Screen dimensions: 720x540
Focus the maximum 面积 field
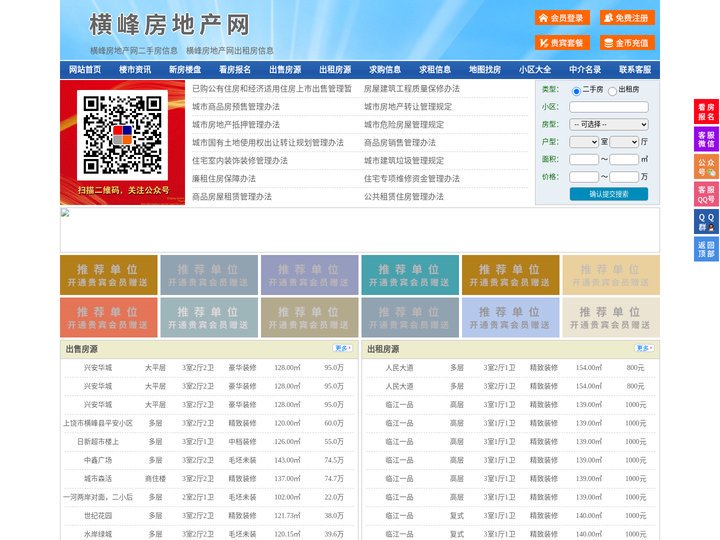[x=624, y=159]
